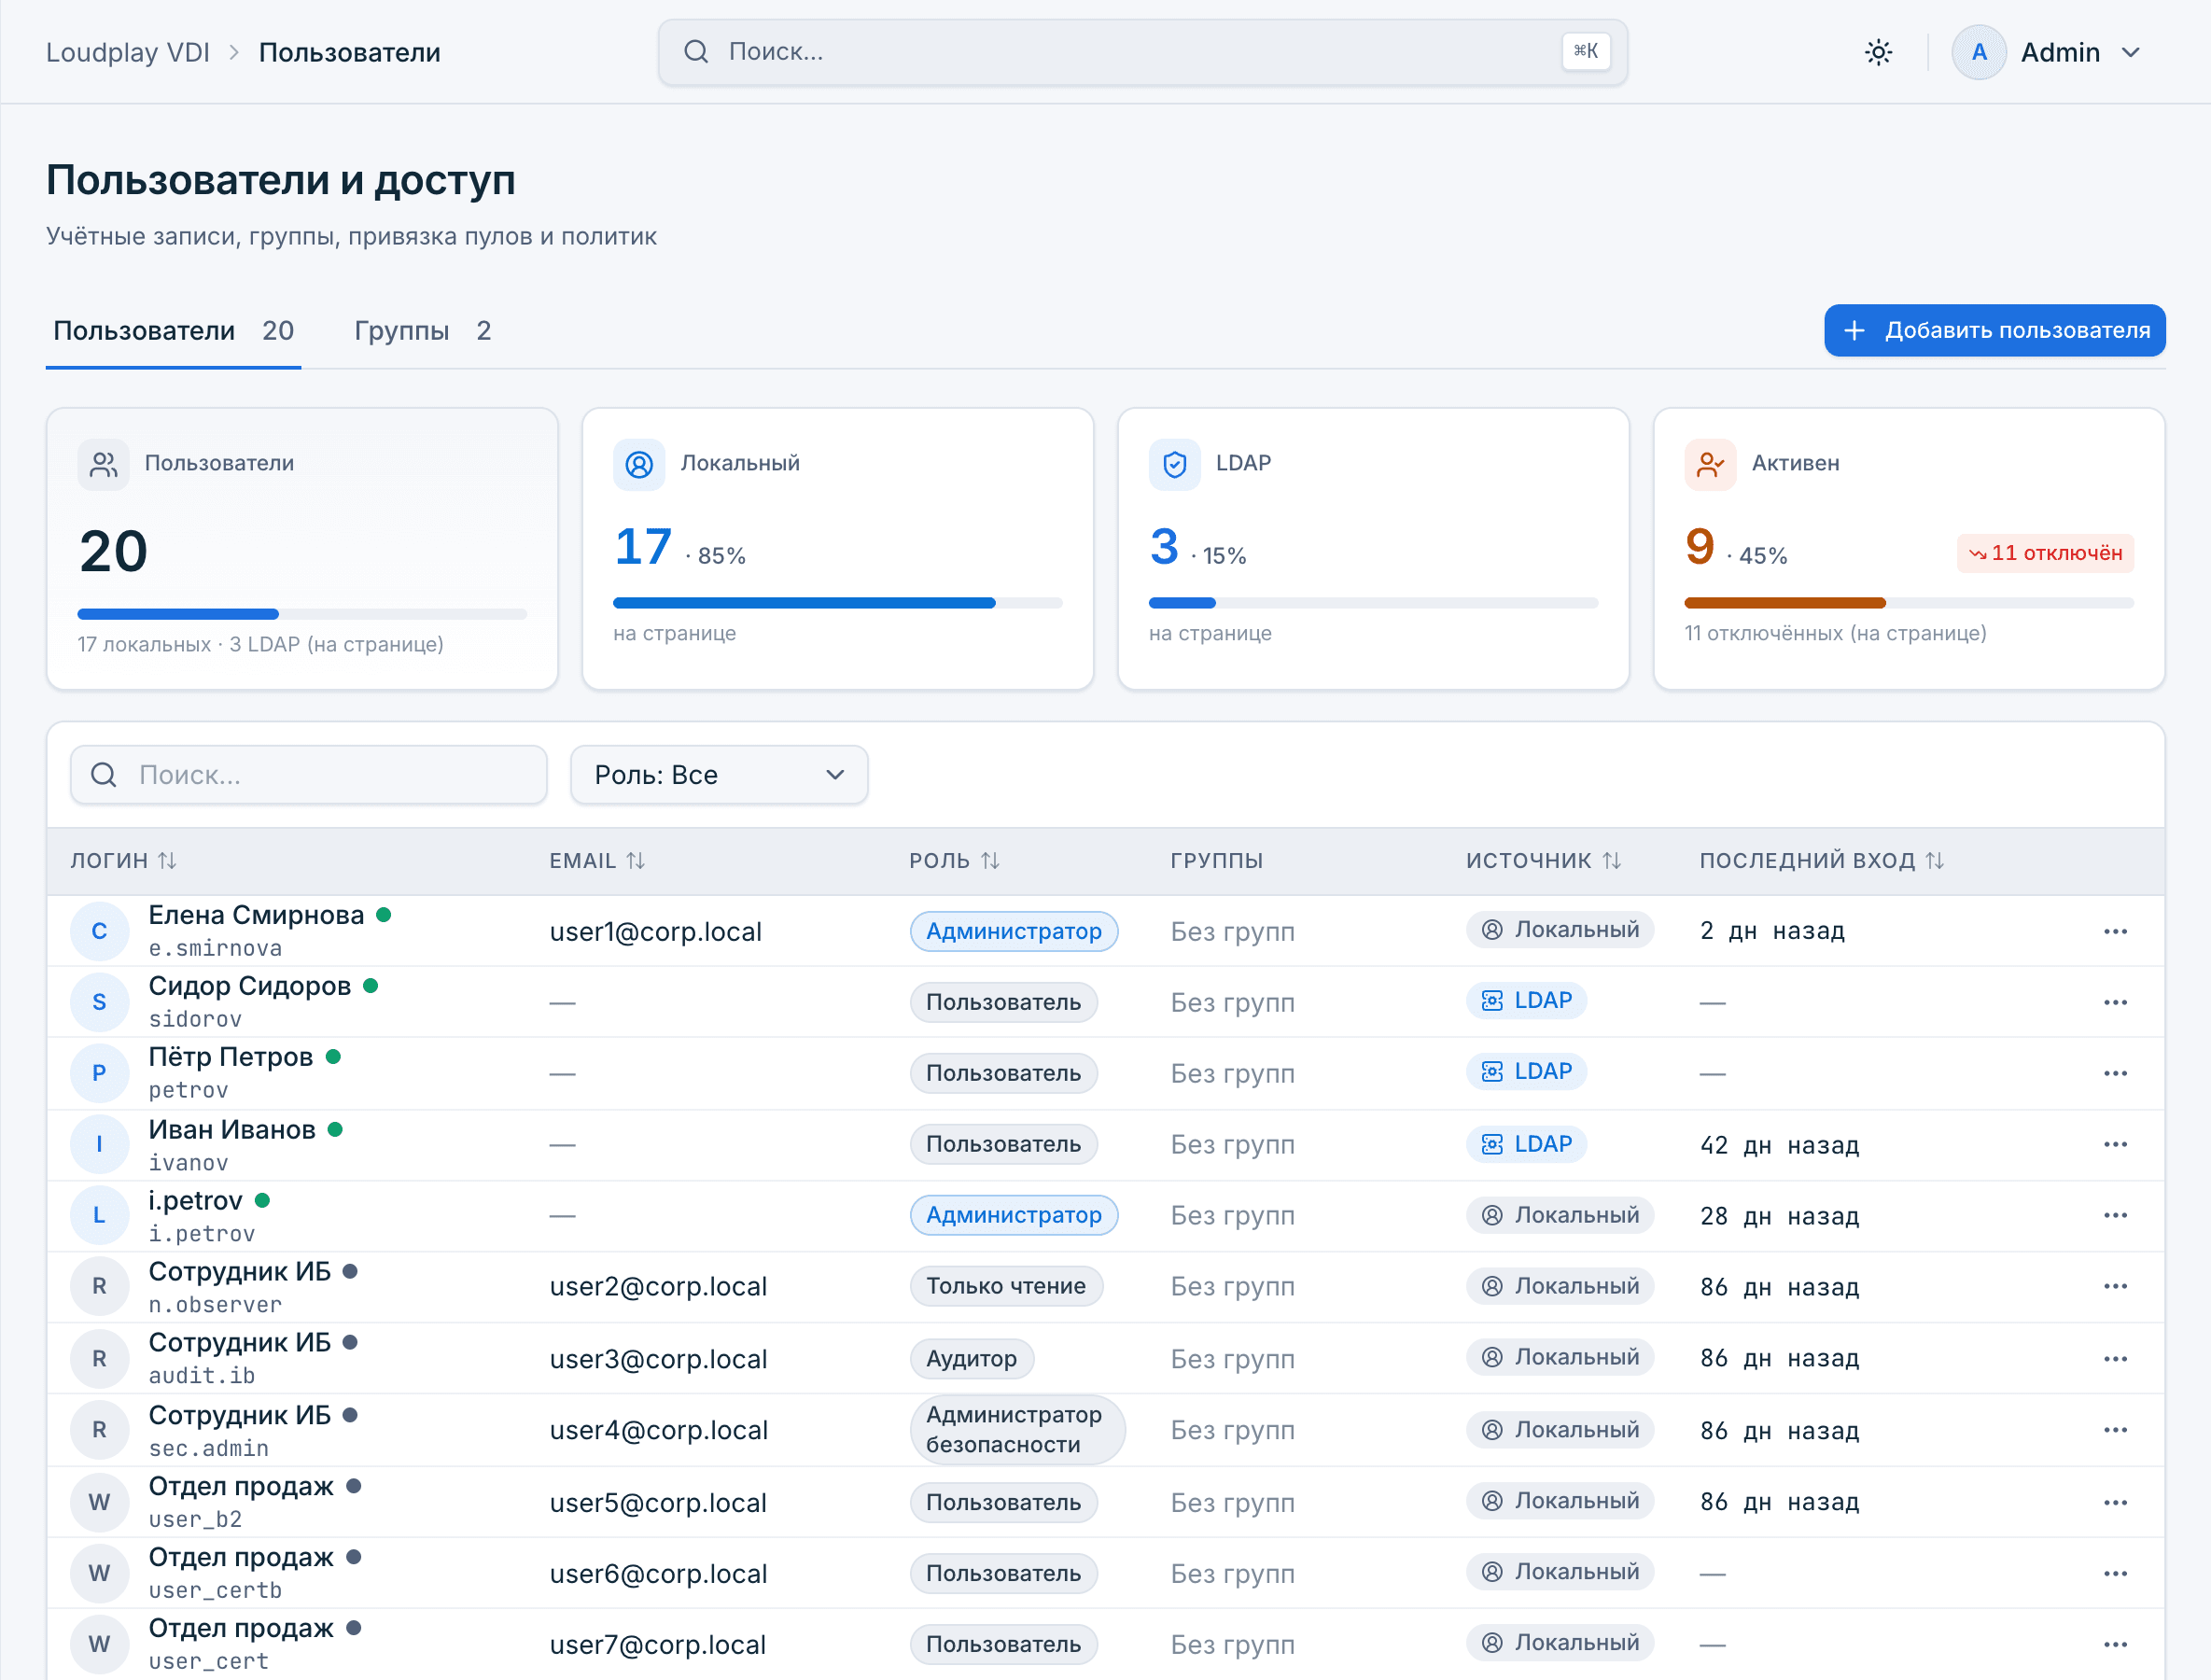This screenshot has height=1680, width=2211.
Task: Click the Локальный card account icon
Action: coord(639,464)
